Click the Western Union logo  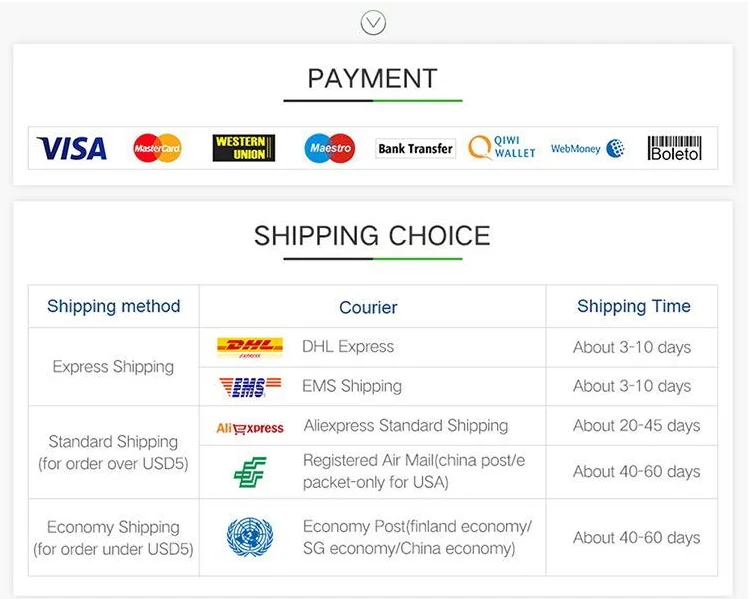(x=243, y=149)
